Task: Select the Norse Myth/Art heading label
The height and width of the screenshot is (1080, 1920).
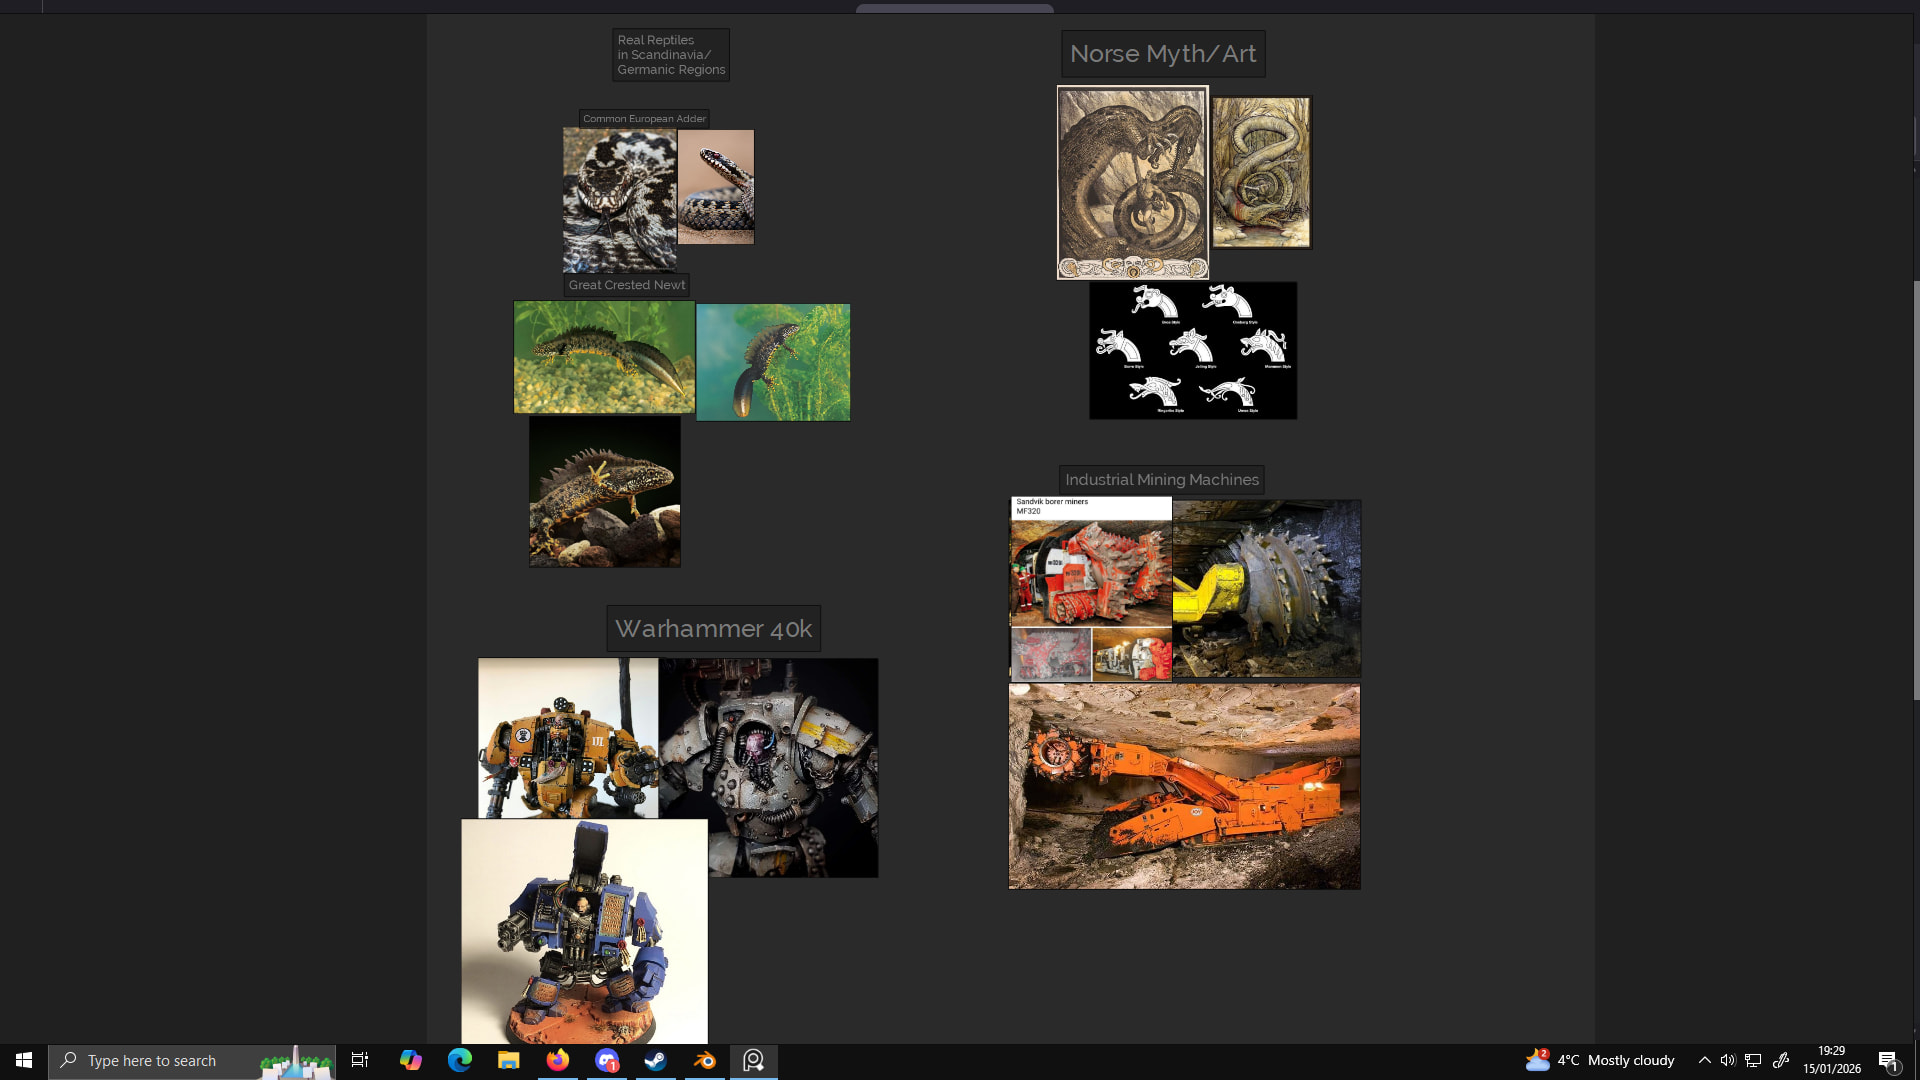Action: (x=1162, y=54)
